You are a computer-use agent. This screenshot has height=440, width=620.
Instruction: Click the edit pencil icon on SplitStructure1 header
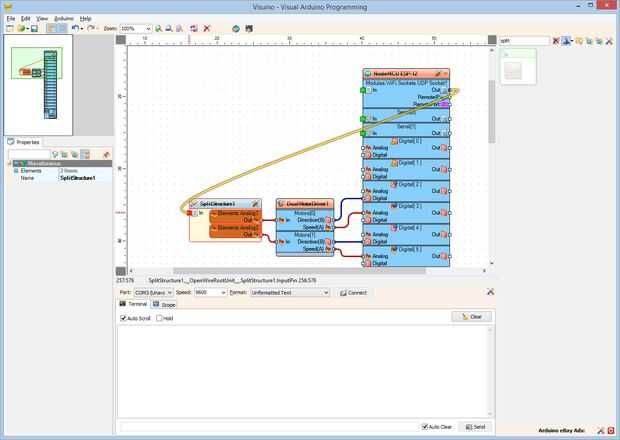pos(255,204)
